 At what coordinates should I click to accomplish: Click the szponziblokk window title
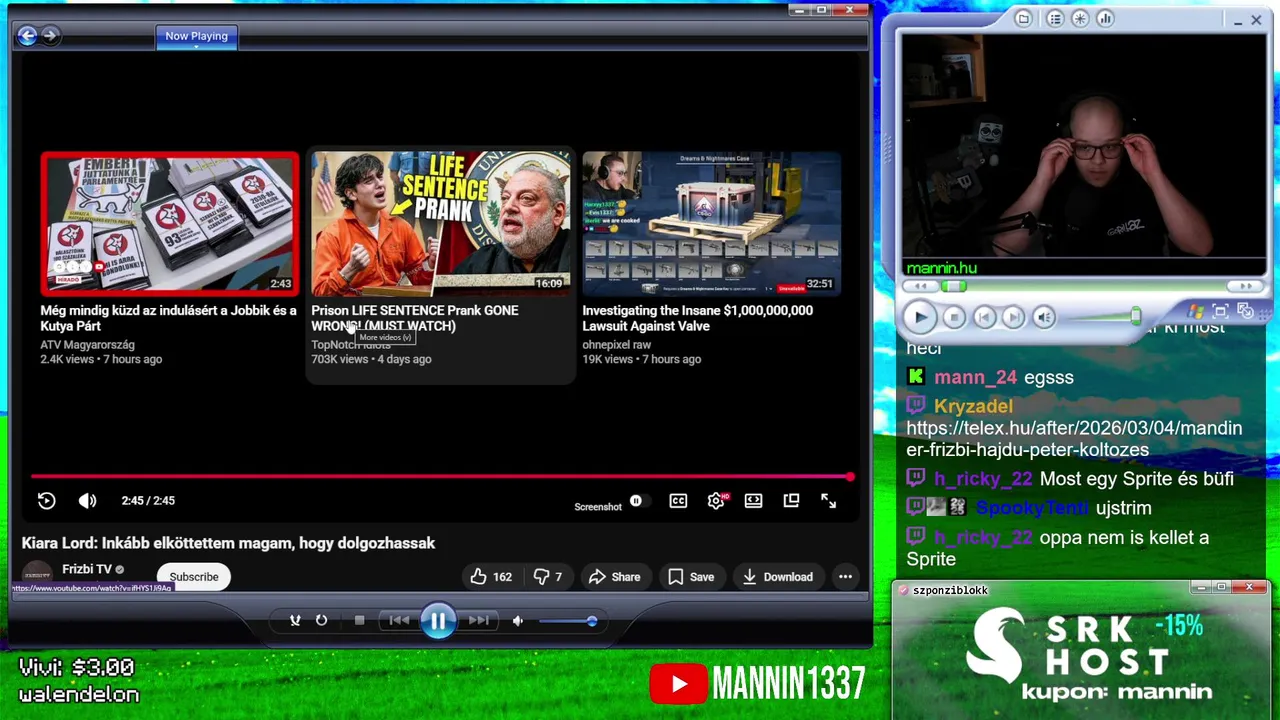coord(950,590)
